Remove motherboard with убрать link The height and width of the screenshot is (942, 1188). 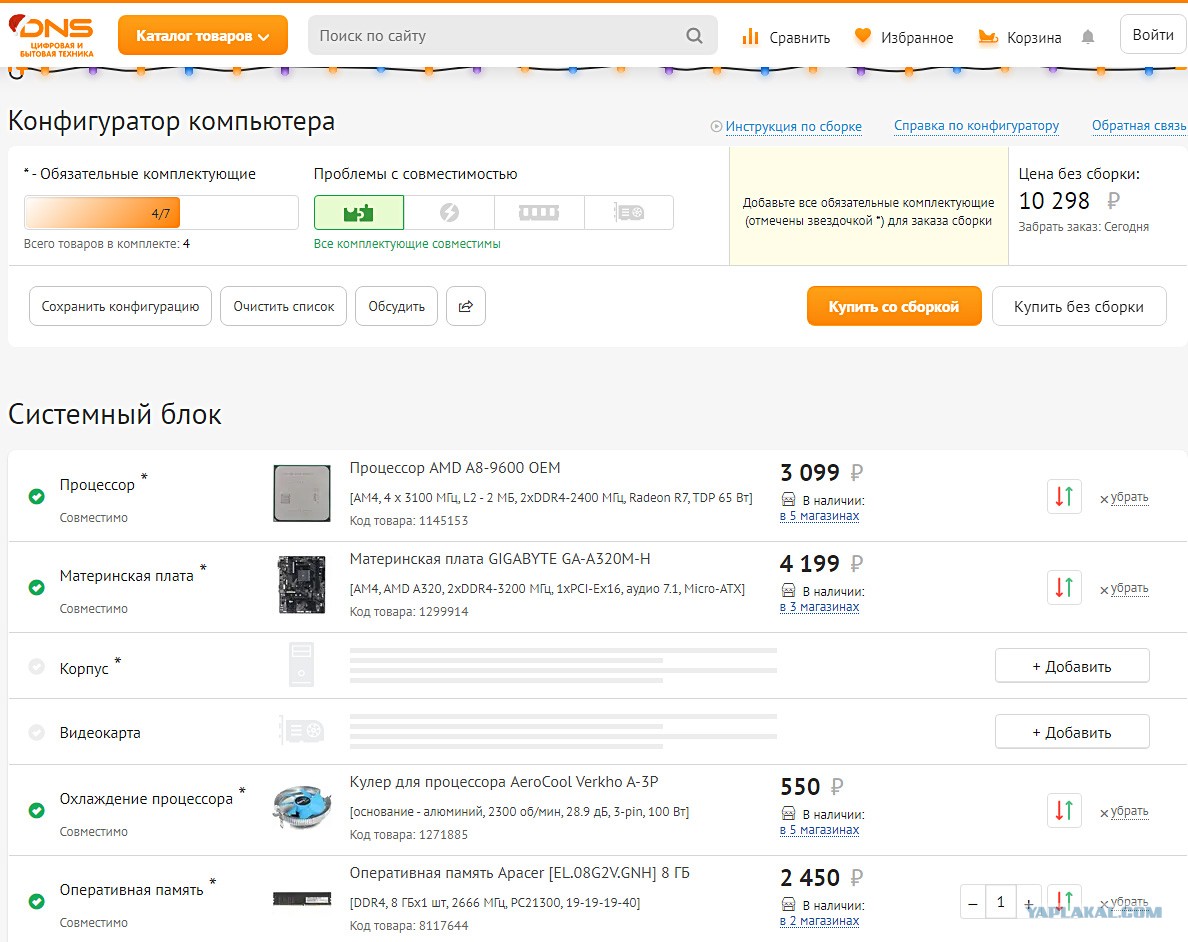(1124, 588)
